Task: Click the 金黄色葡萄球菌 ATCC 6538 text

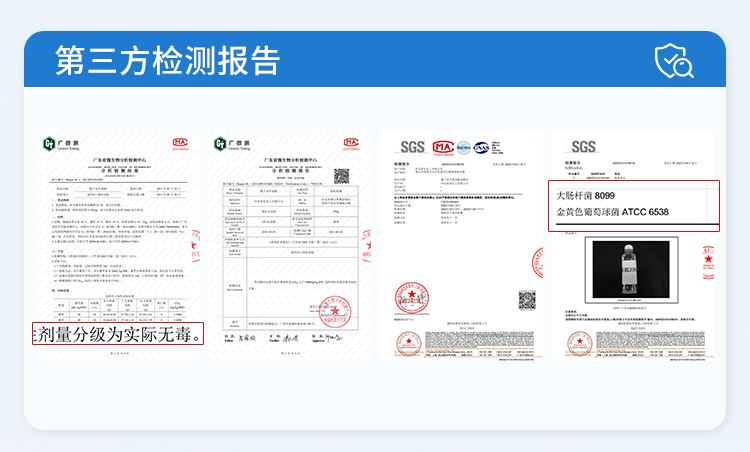Action: (612, 212)
